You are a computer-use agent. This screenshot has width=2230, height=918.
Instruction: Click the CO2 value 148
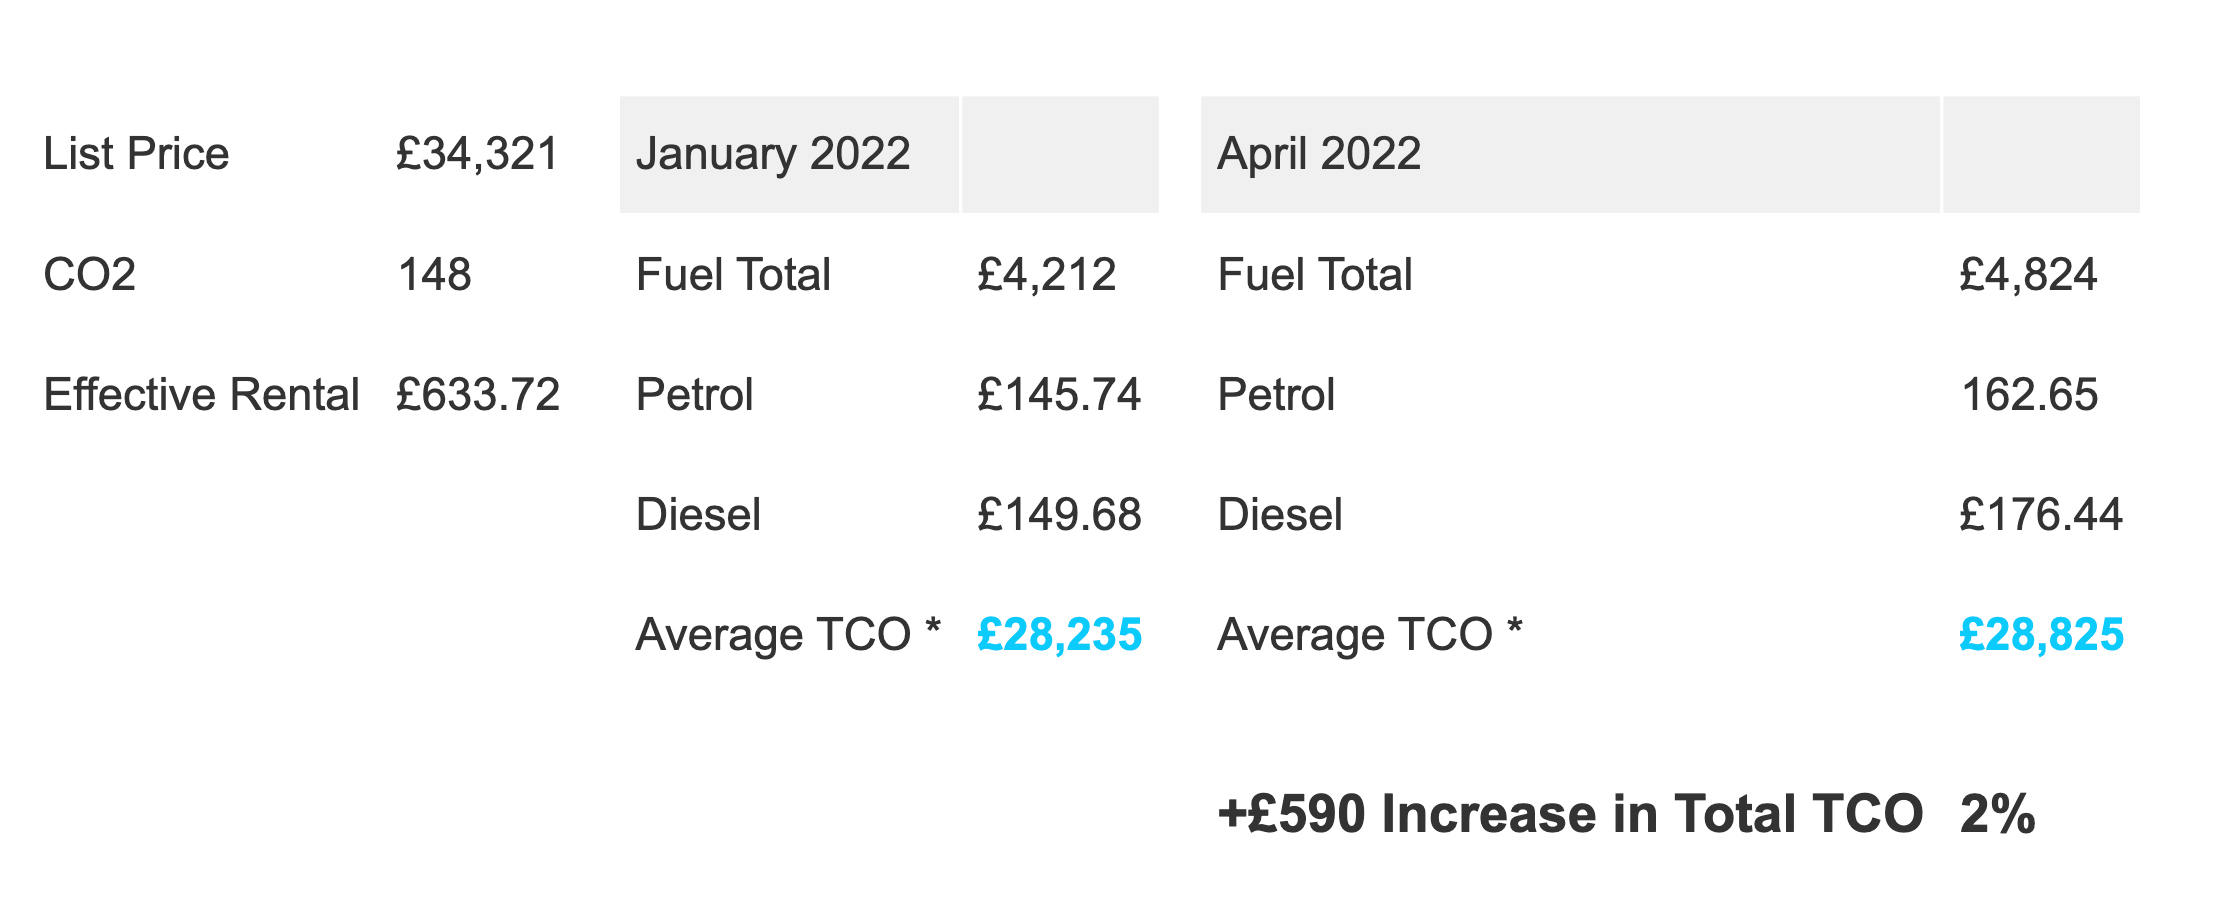(434, 275)
